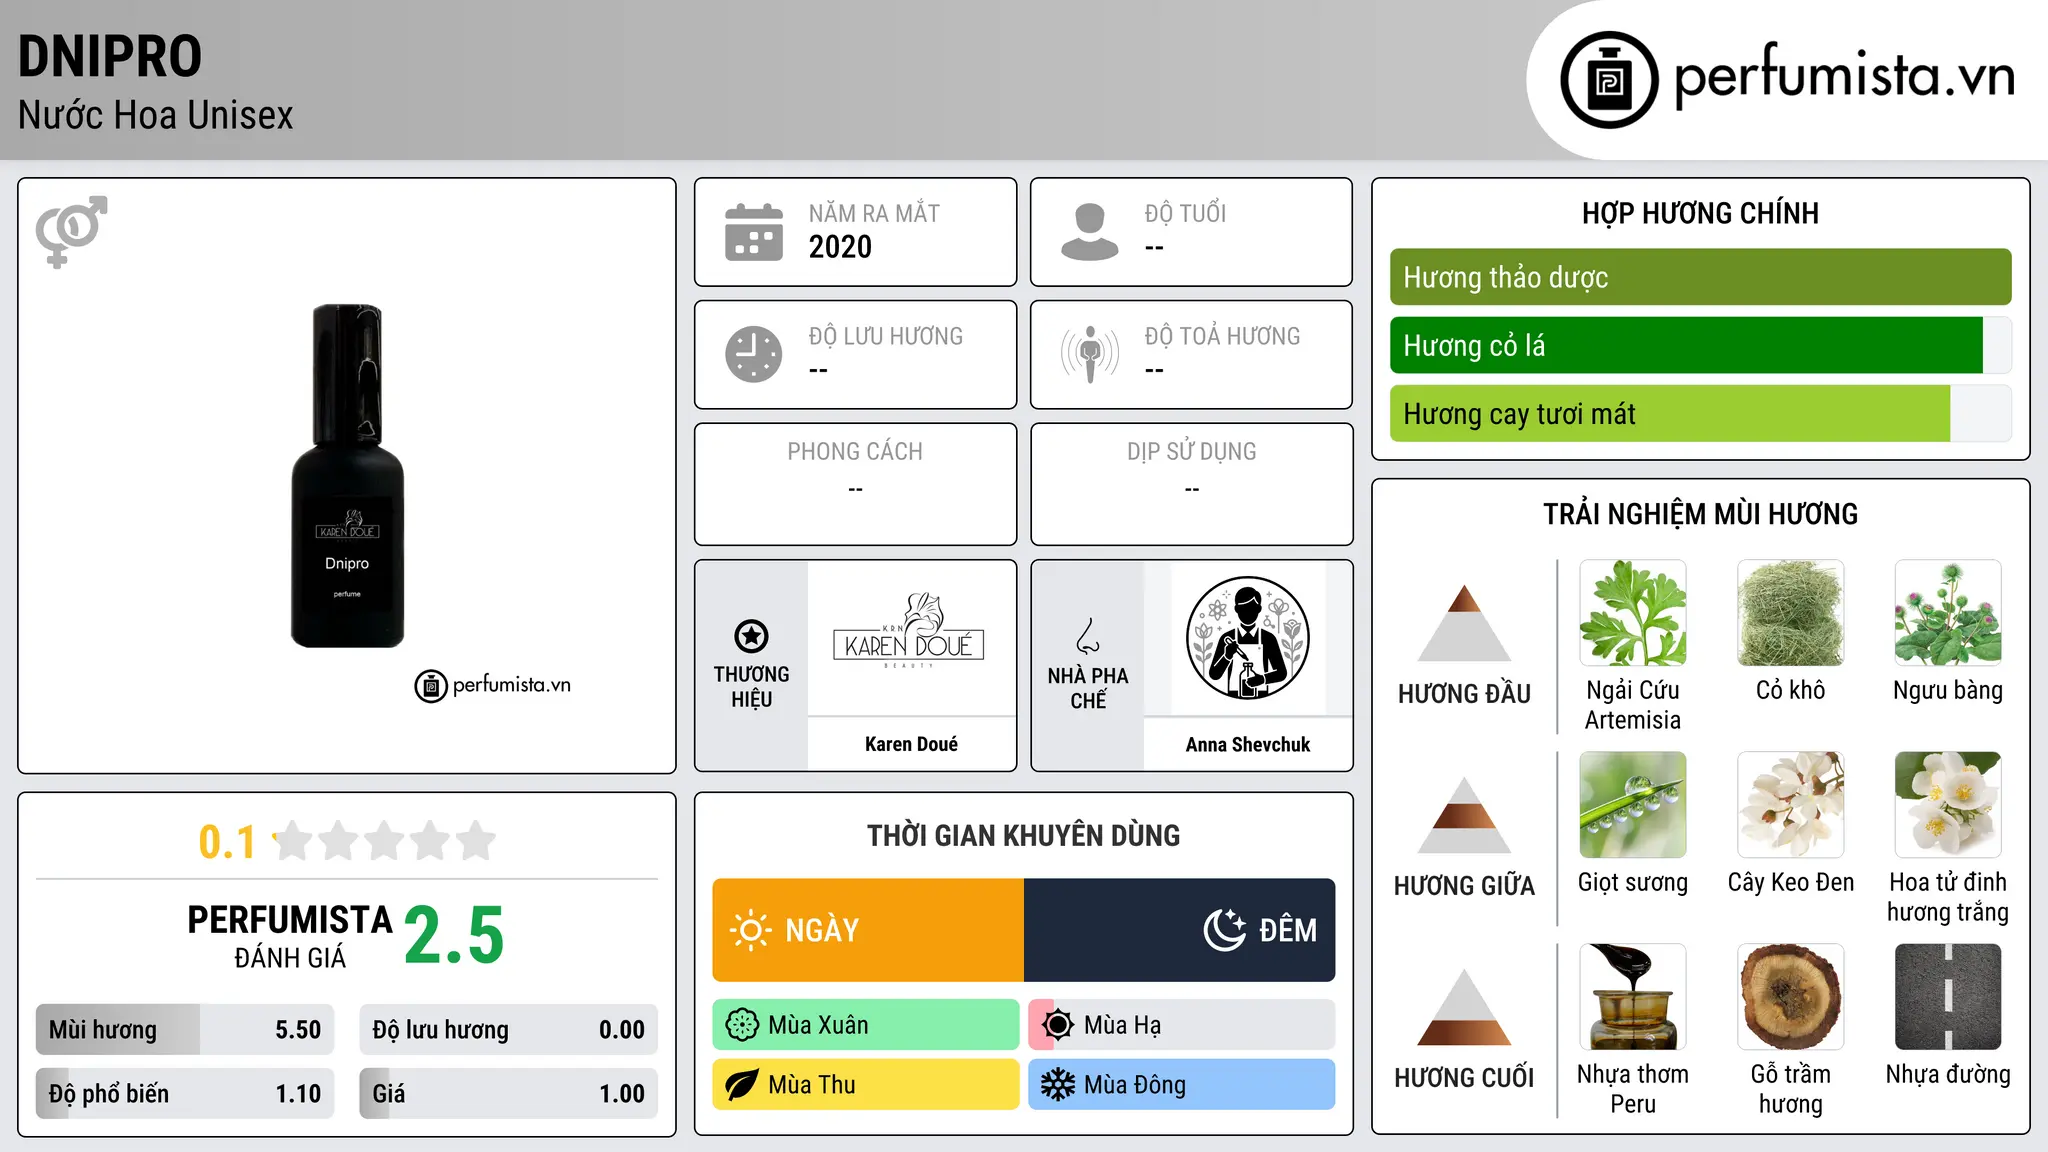Click the Hương Cuối pyramid icon
Image resolution: width=2048 pixels, height=1152 pixels.
coord(1464,1007)
